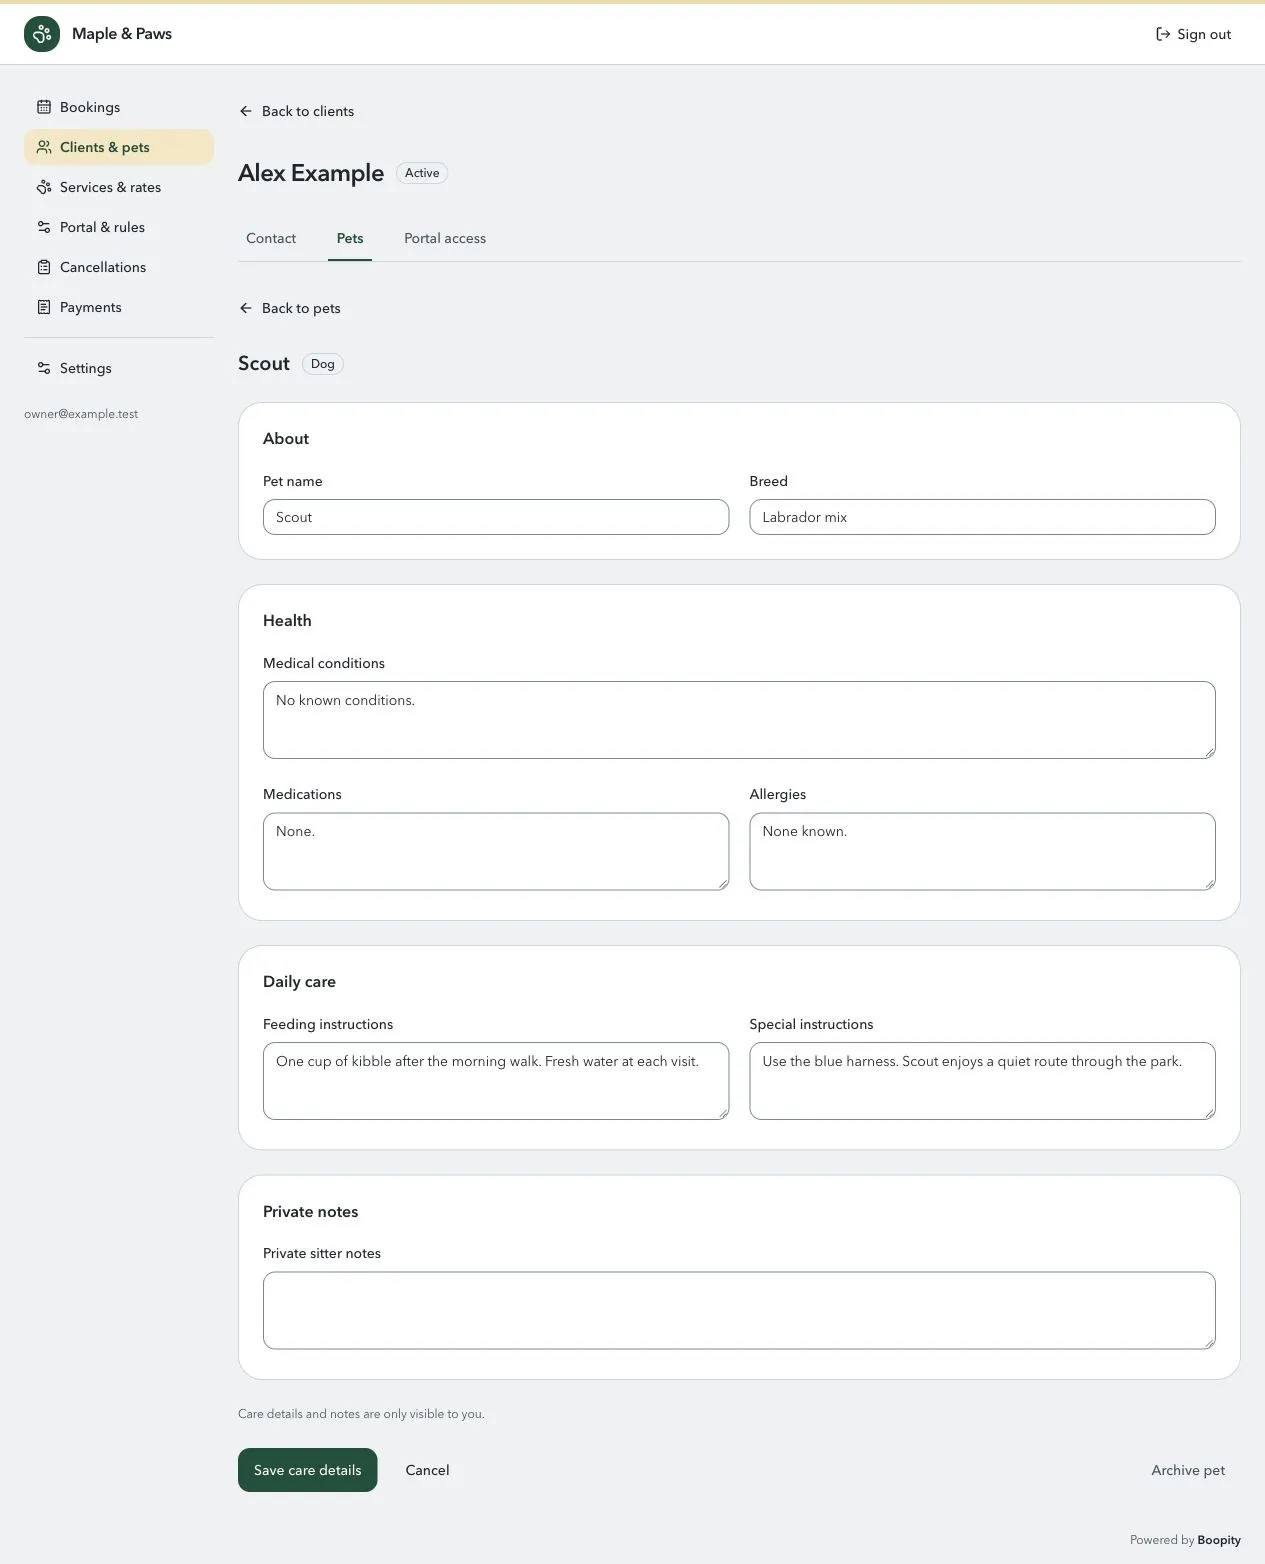Image resolution: width=1265 pixels, height=1564 pixels.
Task: Click the Maple & Paws paw logo
Action: pos(42,34)
